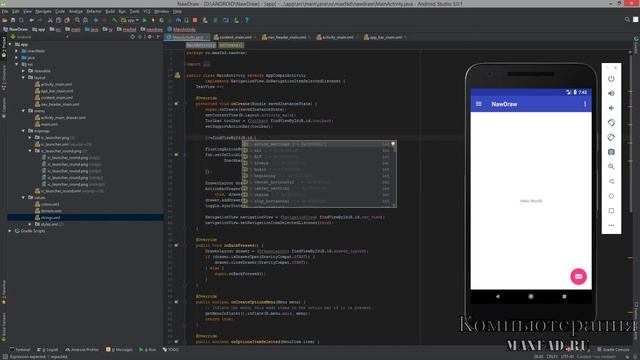This screenshot has height=360, width=640.
Task: Open the Logcat tool window
Action: [x=47, y=350]
